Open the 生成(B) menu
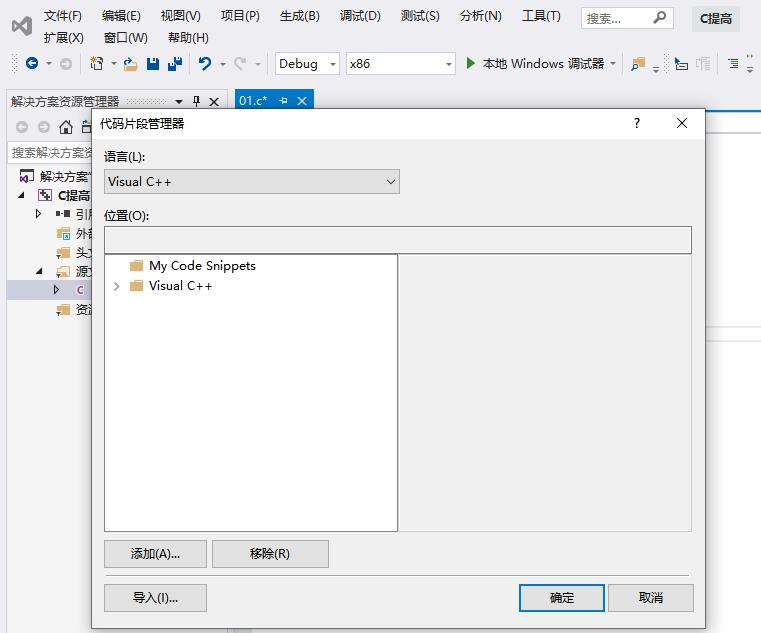Viewport: 761px width, 633px height. [x=299, y=16]
